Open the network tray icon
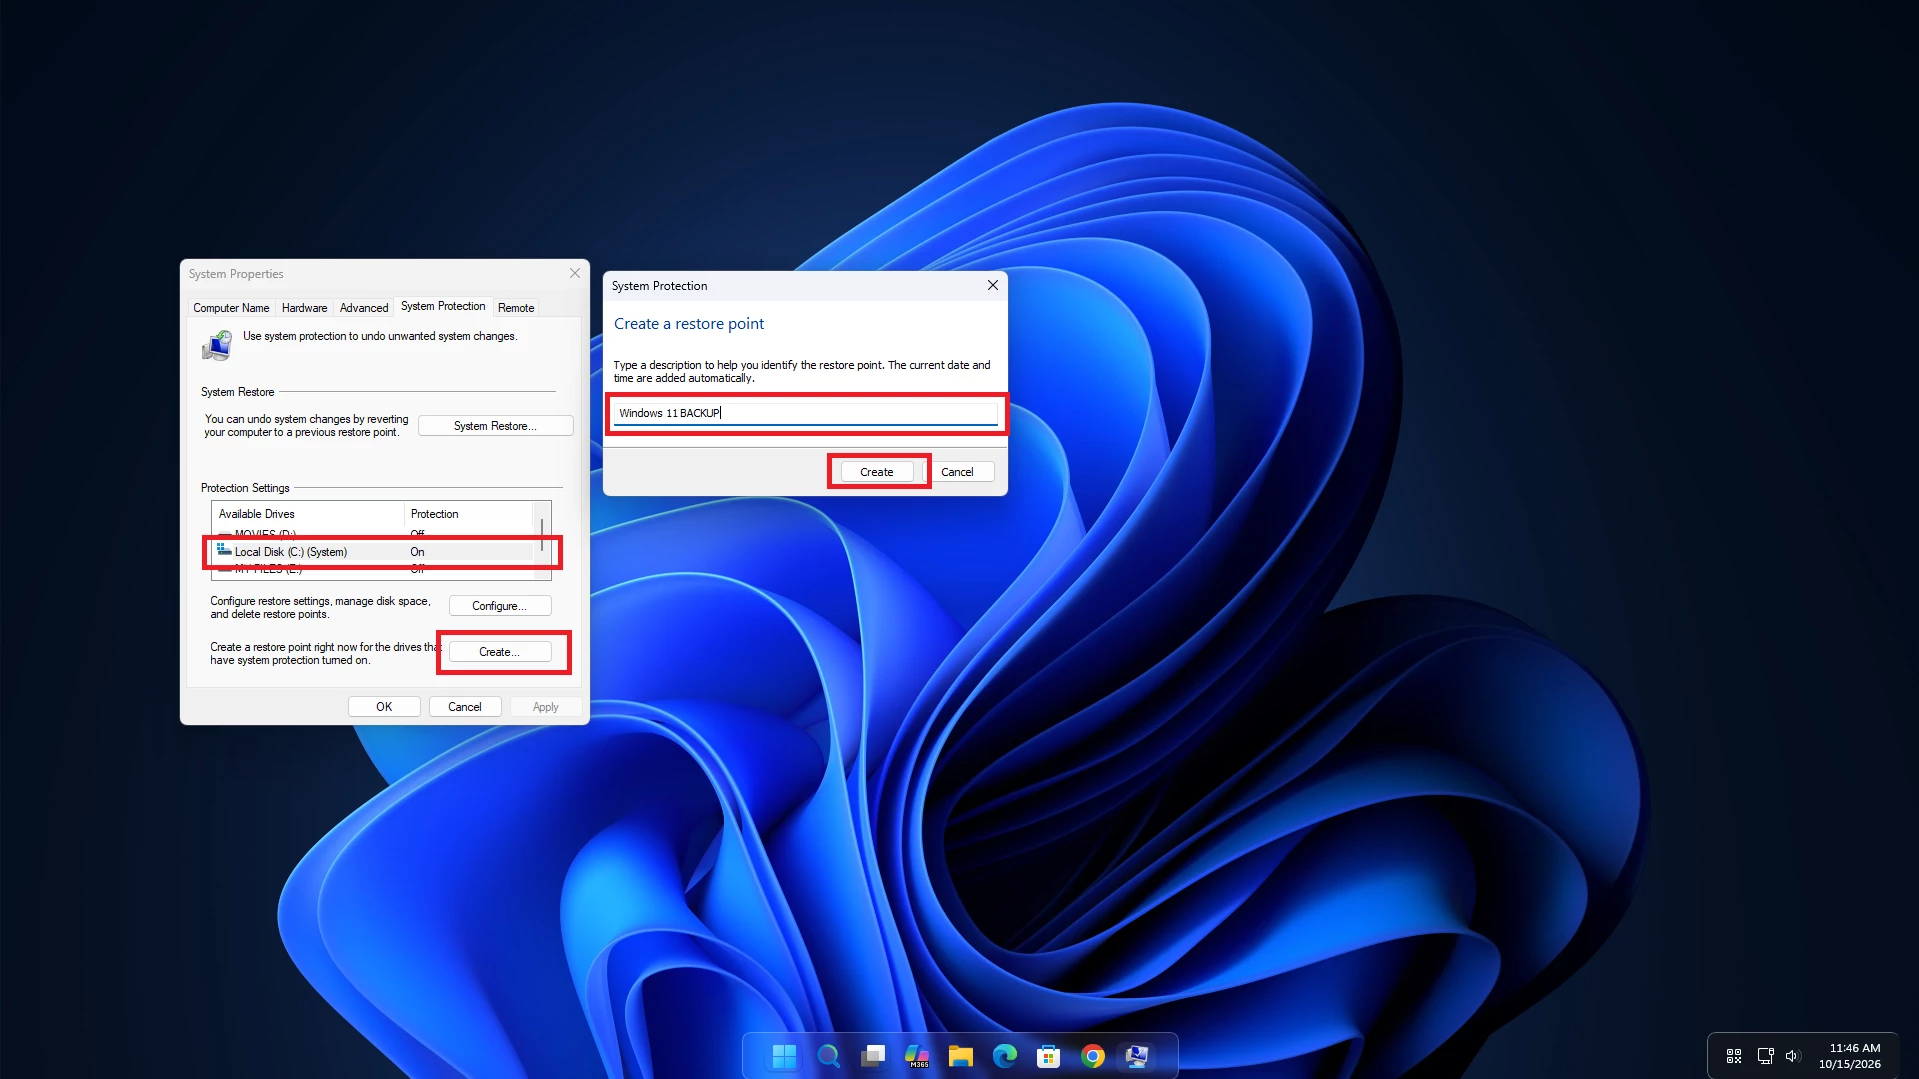The image size is (1919, 1079). point(1765,1056)
